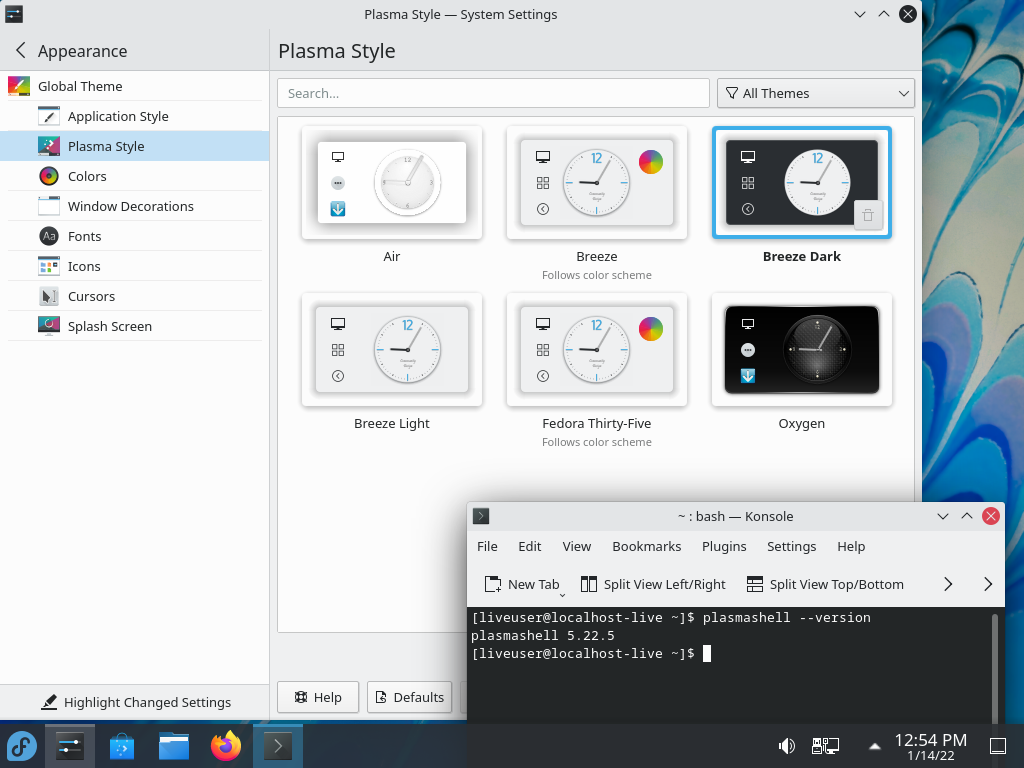
Task: Open Window Decorations settings
Action: click(135, 206)
